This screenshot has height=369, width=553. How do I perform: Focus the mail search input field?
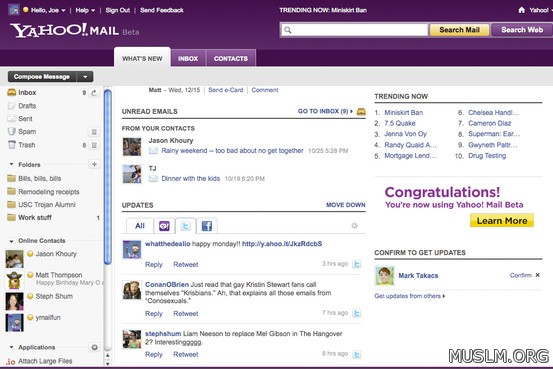[x=354, y=30]
